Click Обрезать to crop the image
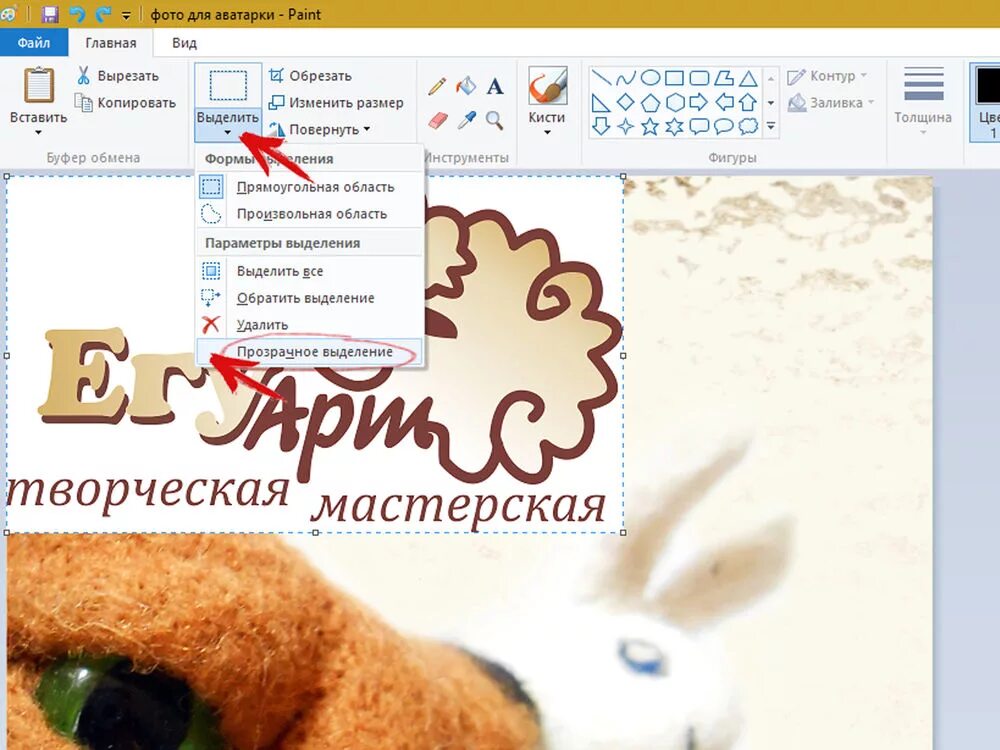The image size is (1000, 750). click(310, 76)
